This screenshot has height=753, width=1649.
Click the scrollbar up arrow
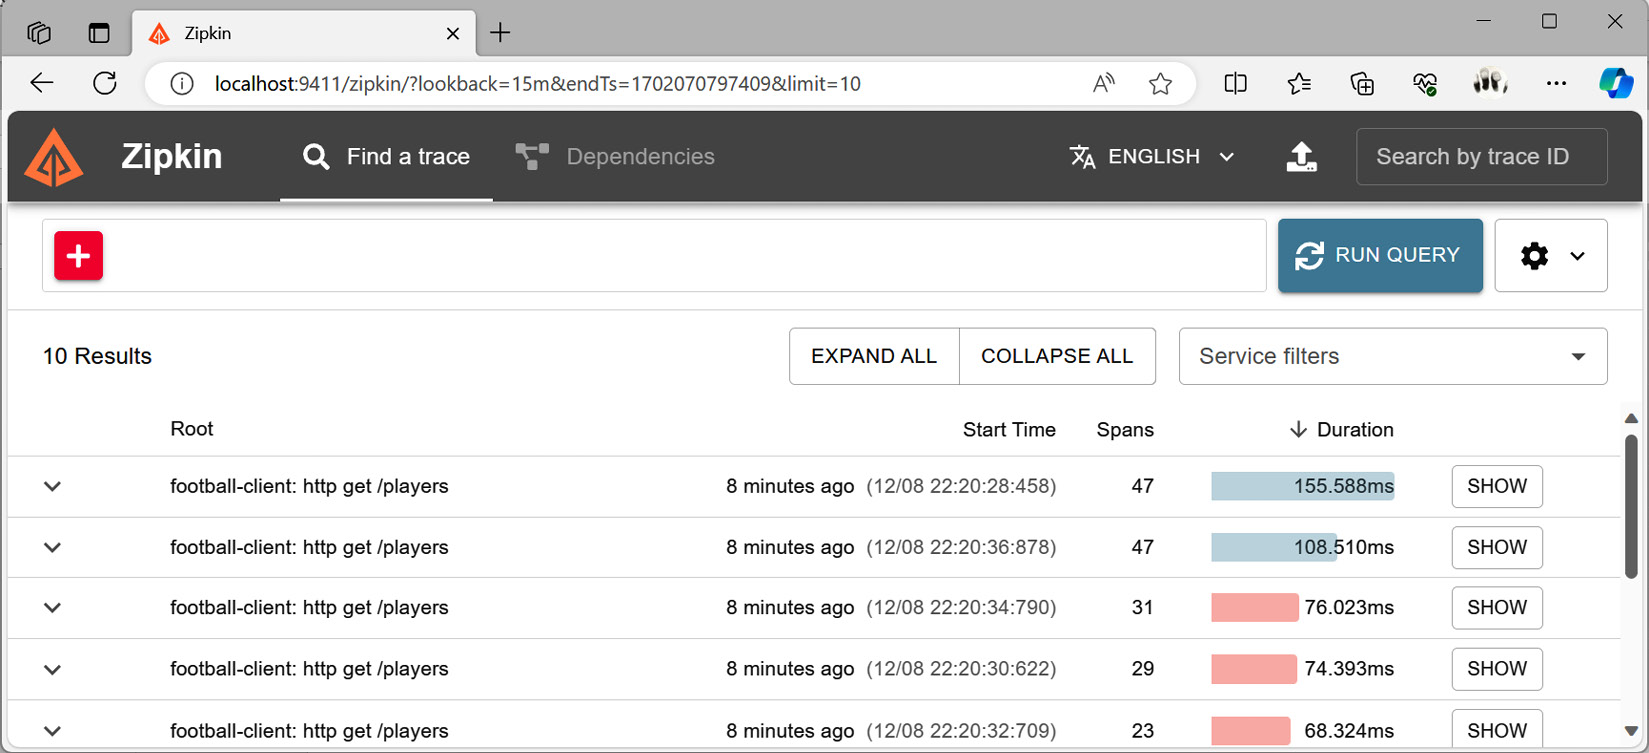[x=1631, y=419]
